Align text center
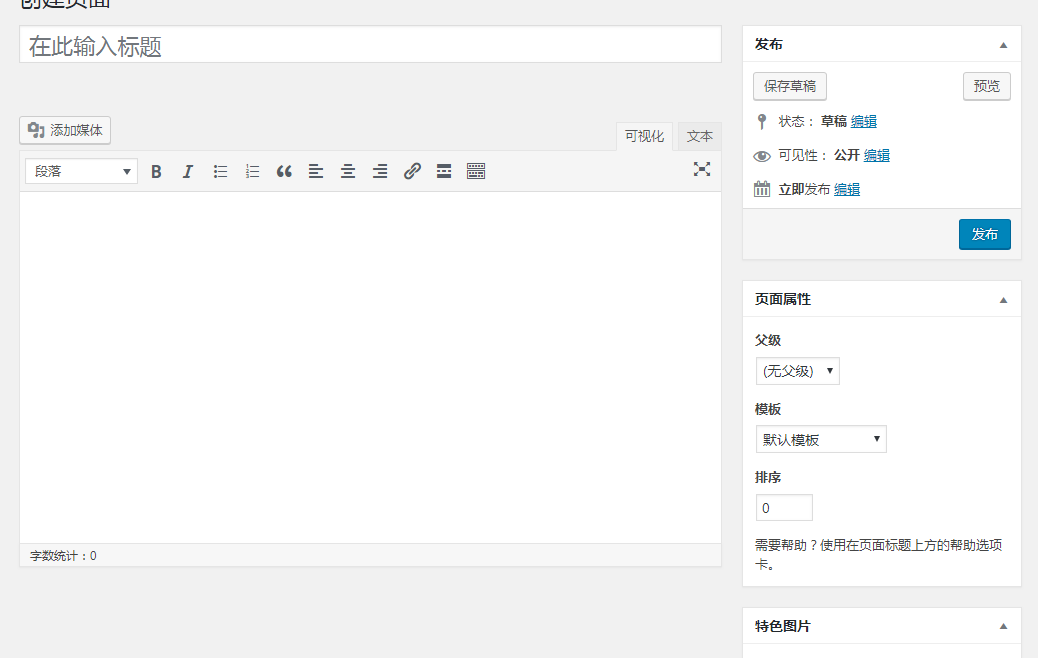 coord(348,171)
